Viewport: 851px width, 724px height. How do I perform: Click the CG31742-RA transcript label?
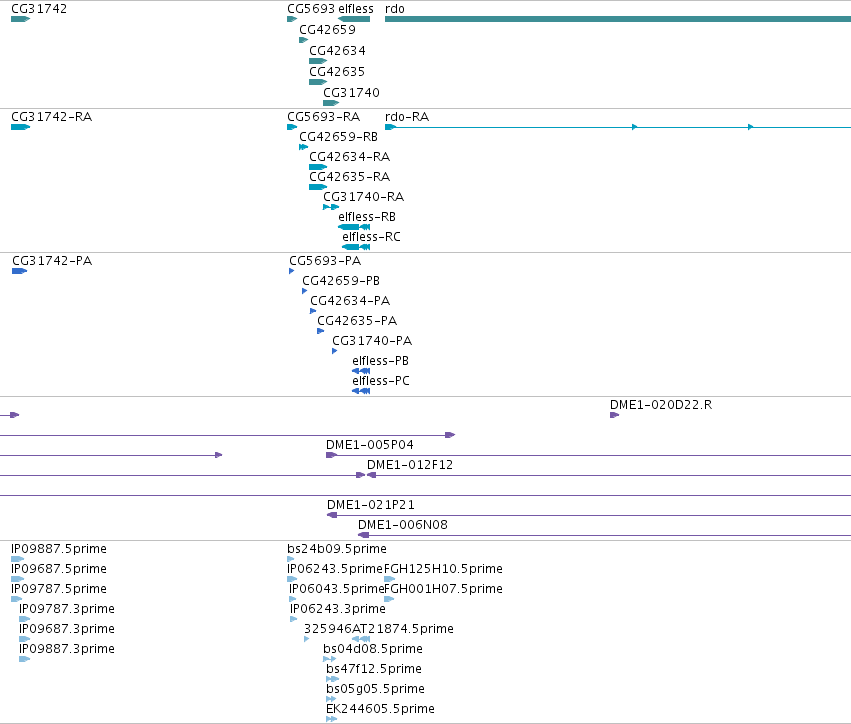[x=52, y=117]
